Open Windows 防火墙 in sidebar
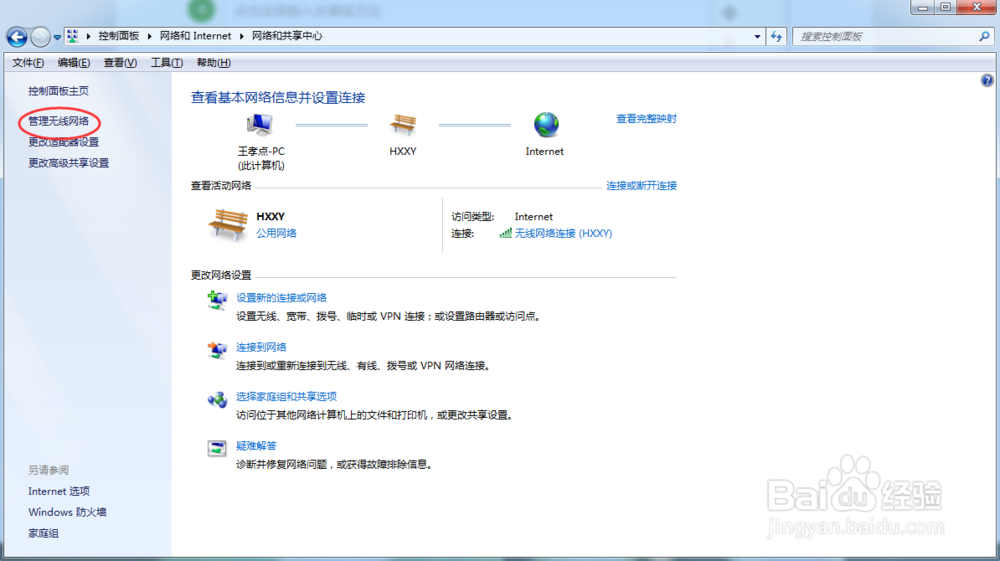1000x561 pixels. click(x=67, y=513)
